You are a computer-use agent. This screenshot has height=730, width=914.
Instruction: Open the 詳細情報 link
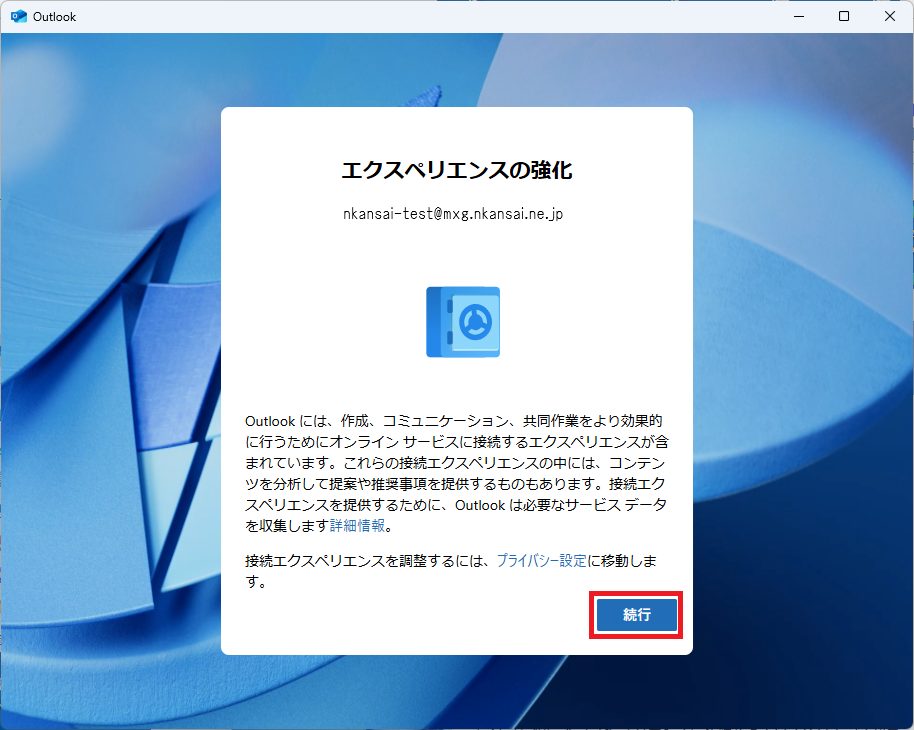(x=357, y=526)
